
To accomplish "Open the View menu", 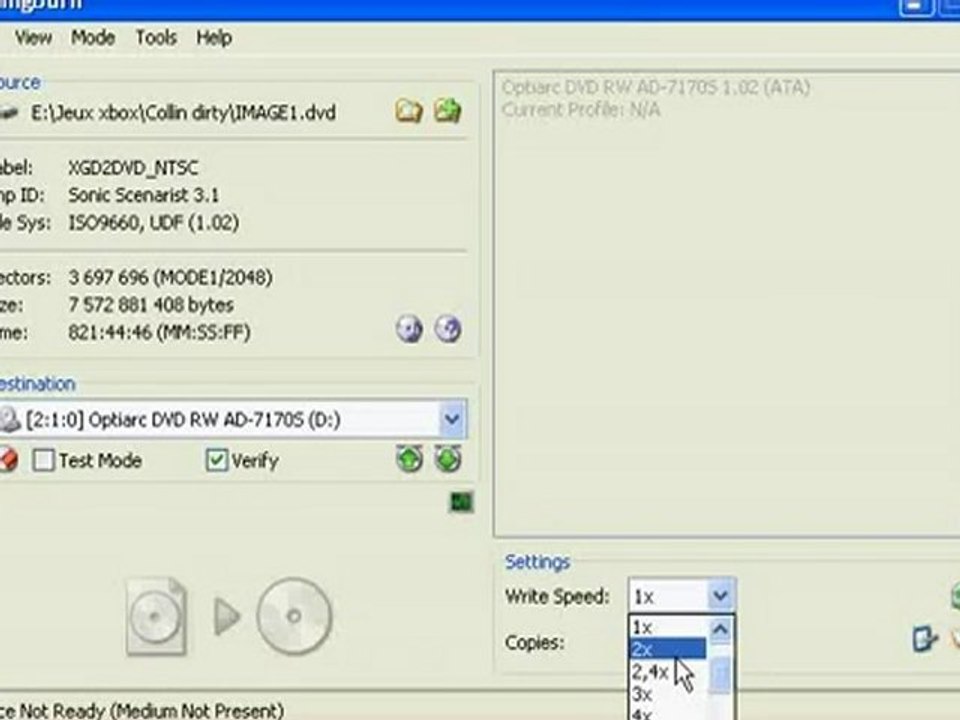I will [33, 38].
